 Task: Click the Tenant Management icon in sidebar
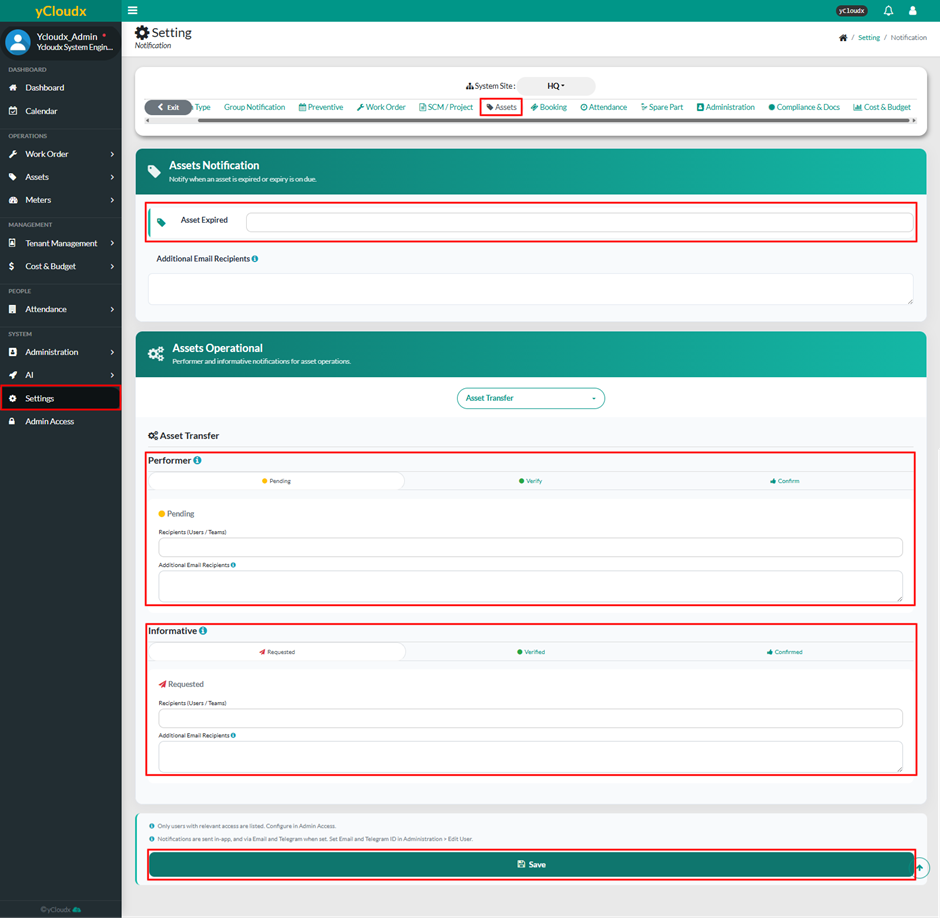tap(13, 243)
